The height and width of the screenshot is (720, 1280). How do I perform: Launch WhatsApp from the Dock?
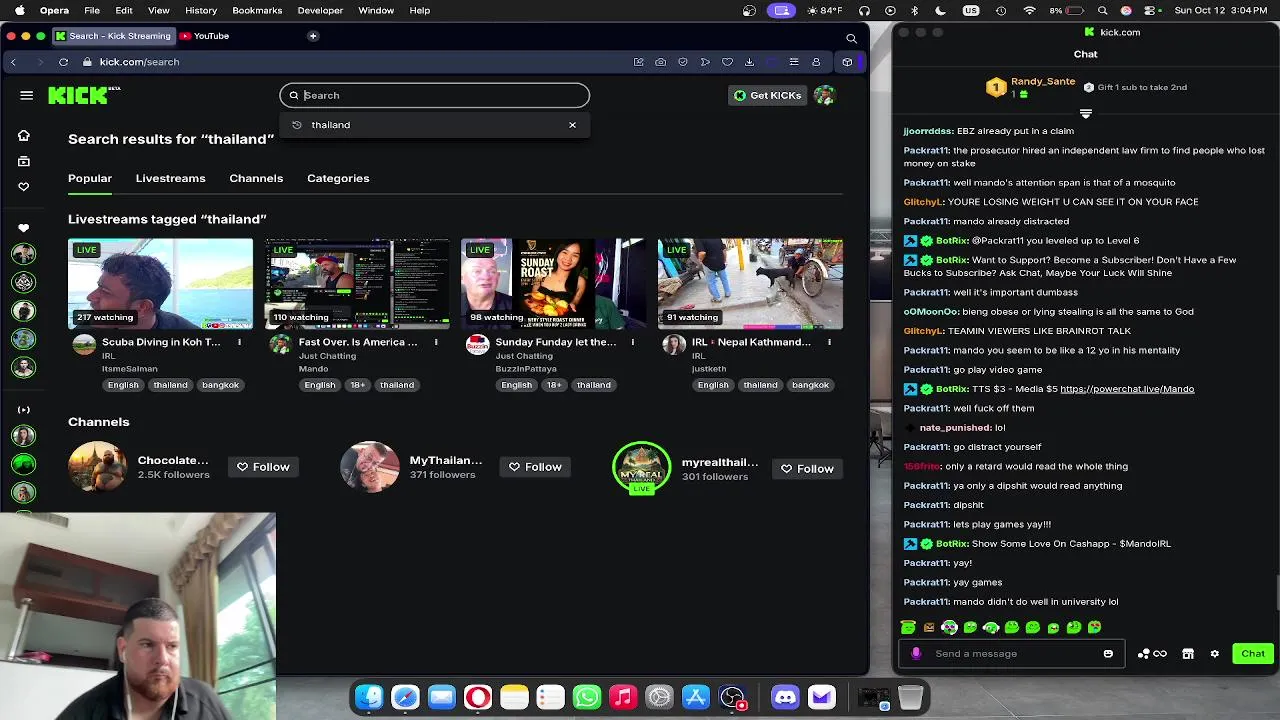[x=586, y=697]
